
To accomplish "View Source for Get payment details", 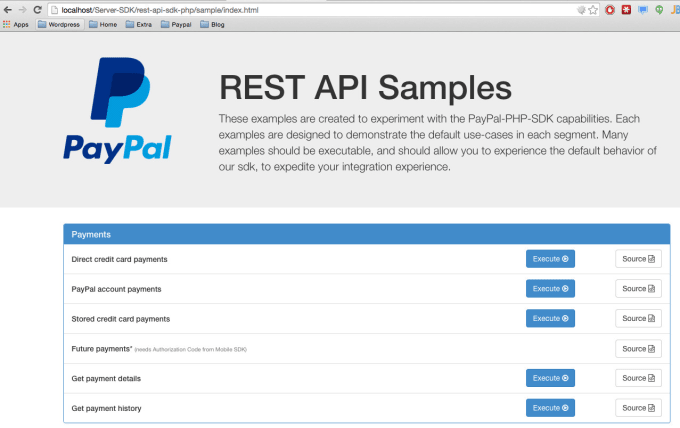I will click(638, 378).
